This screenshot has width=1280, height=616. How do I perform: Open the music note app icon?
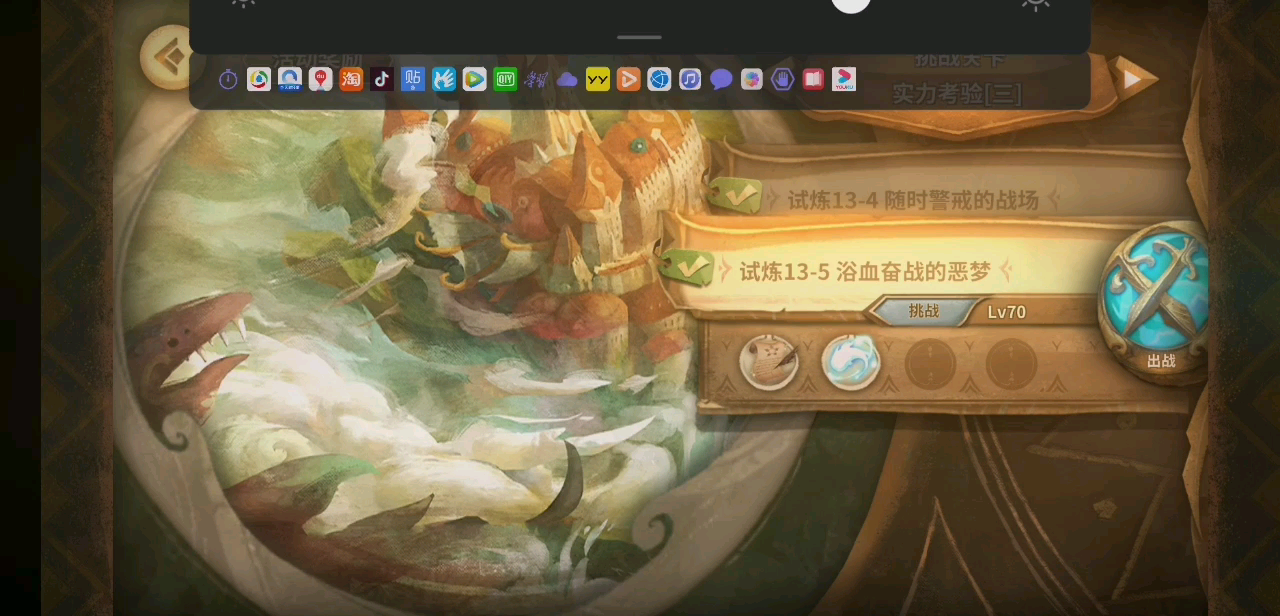click(690, 79)
